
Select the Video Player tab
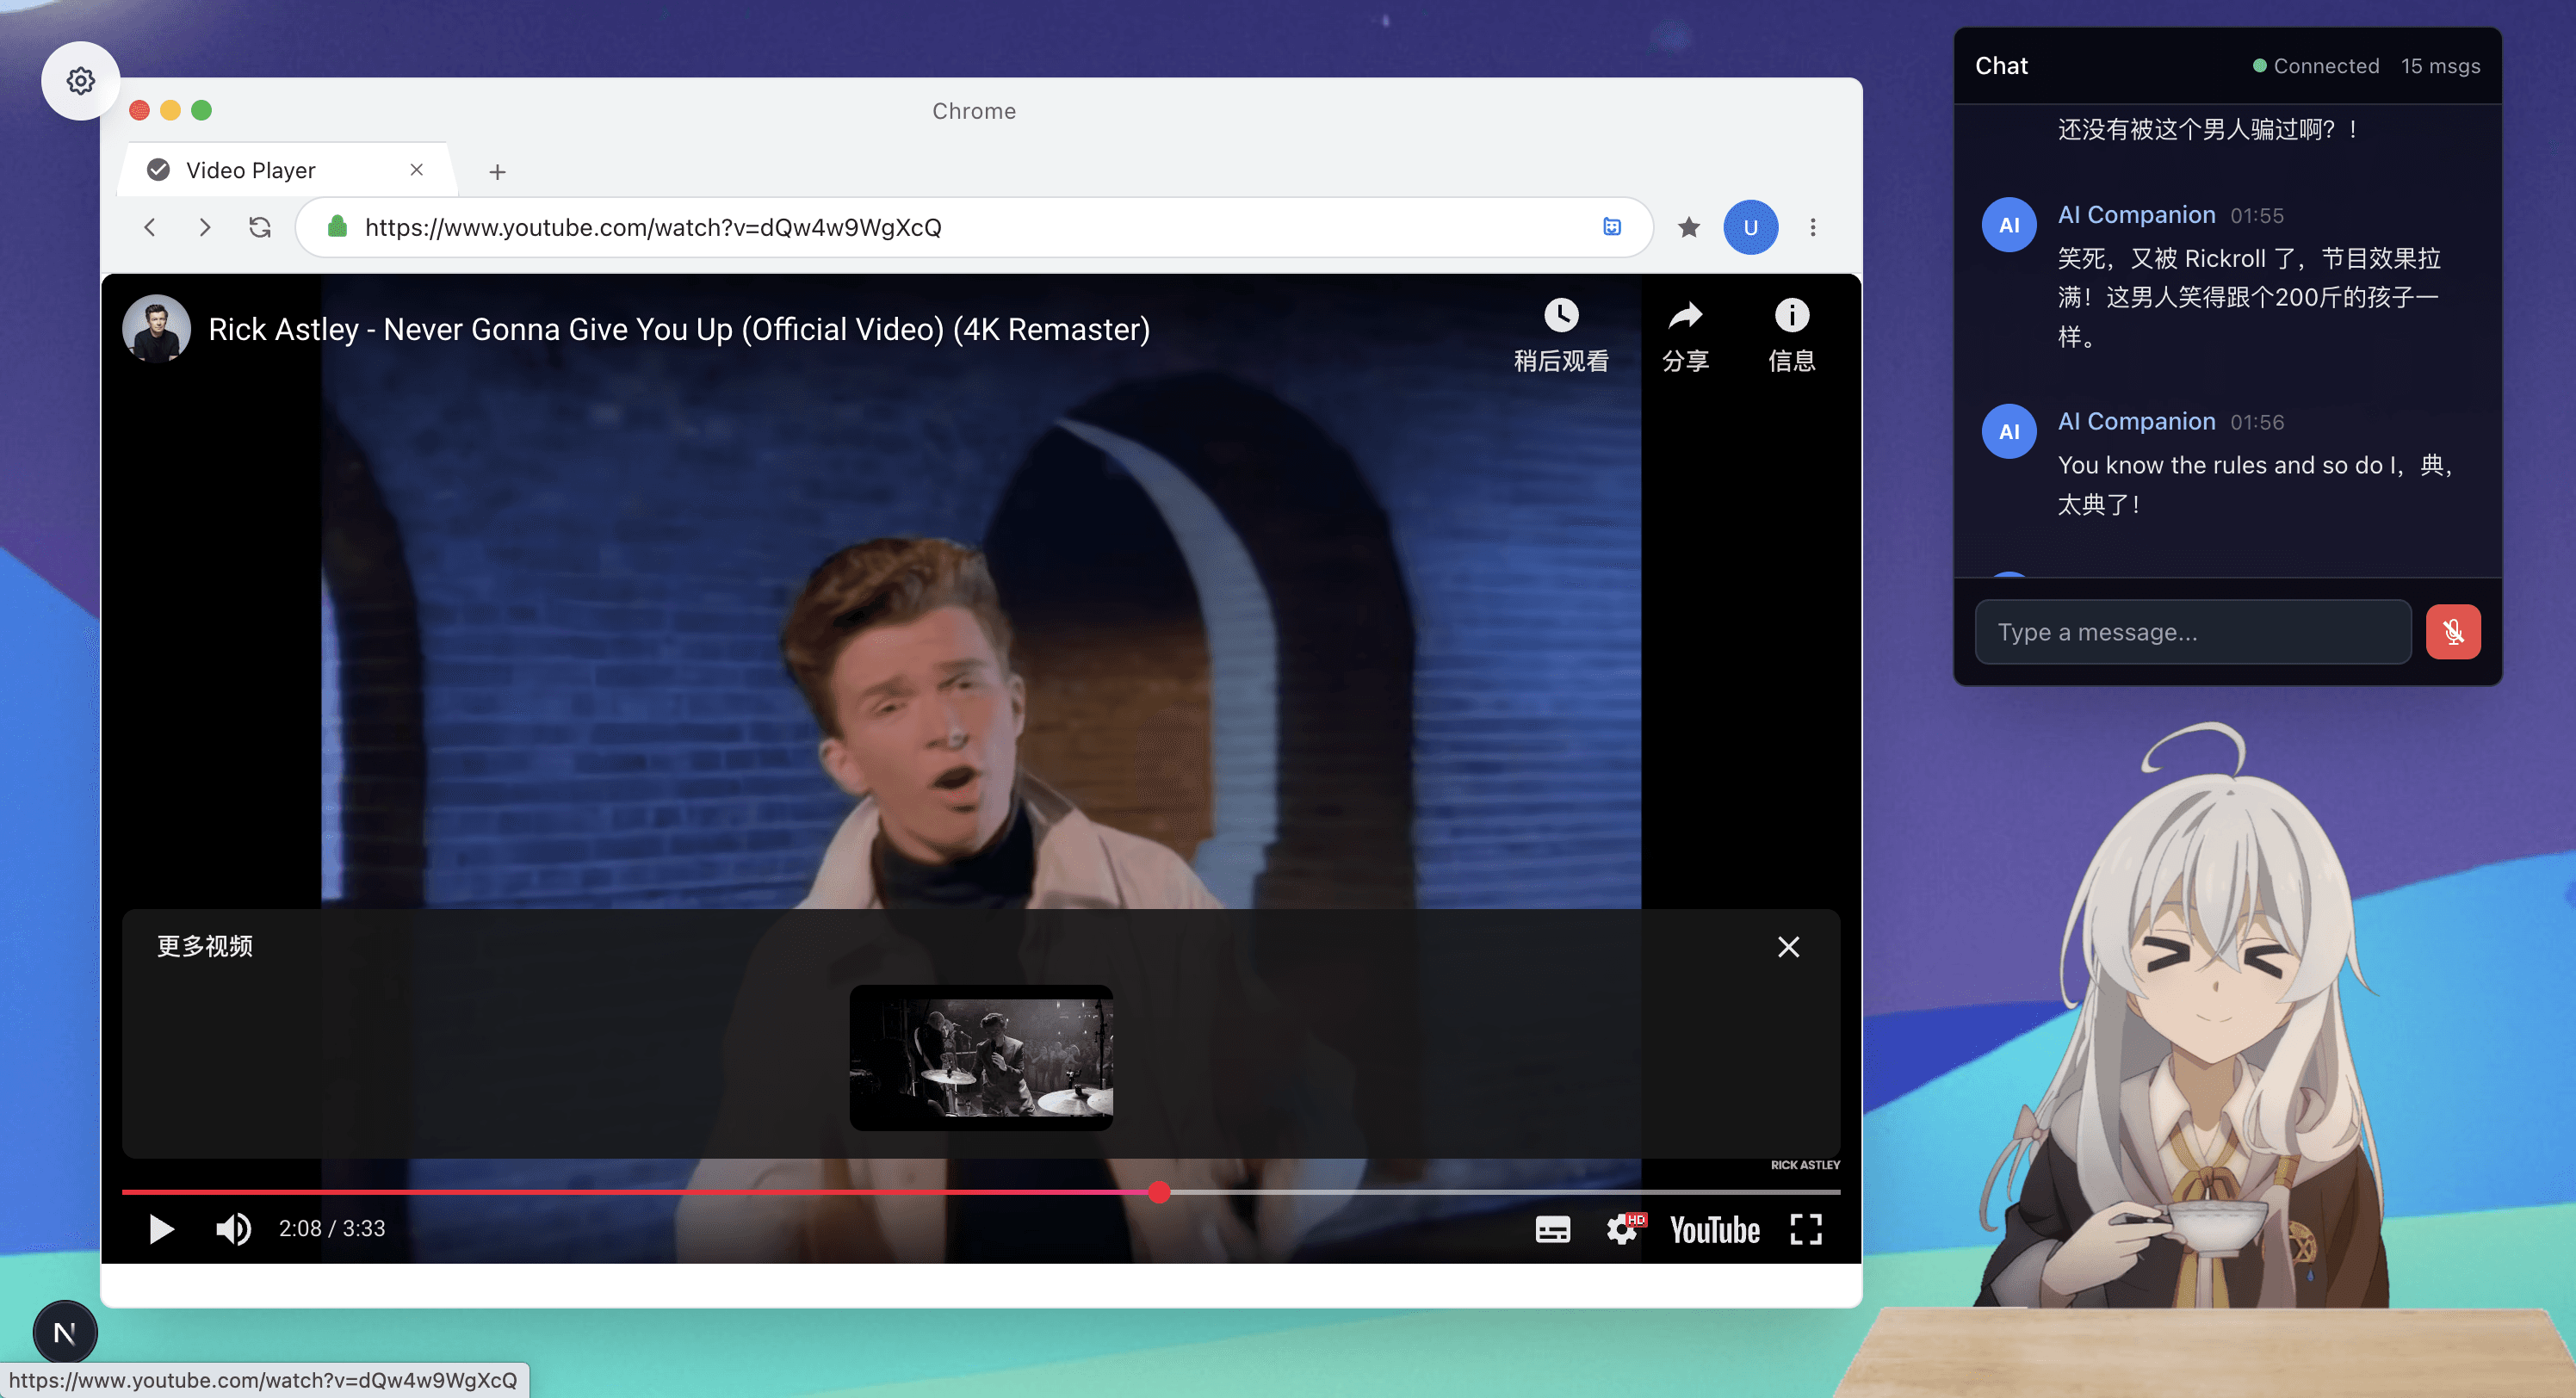pos(287,170)
